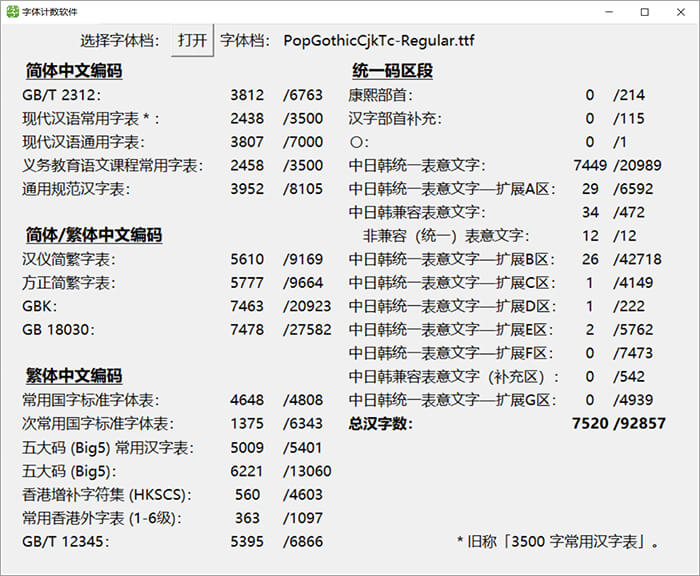Screen dimensions: 700x576
Task: Click the 次常用国字标准字体表 label
Action: [x=98, y=423]
